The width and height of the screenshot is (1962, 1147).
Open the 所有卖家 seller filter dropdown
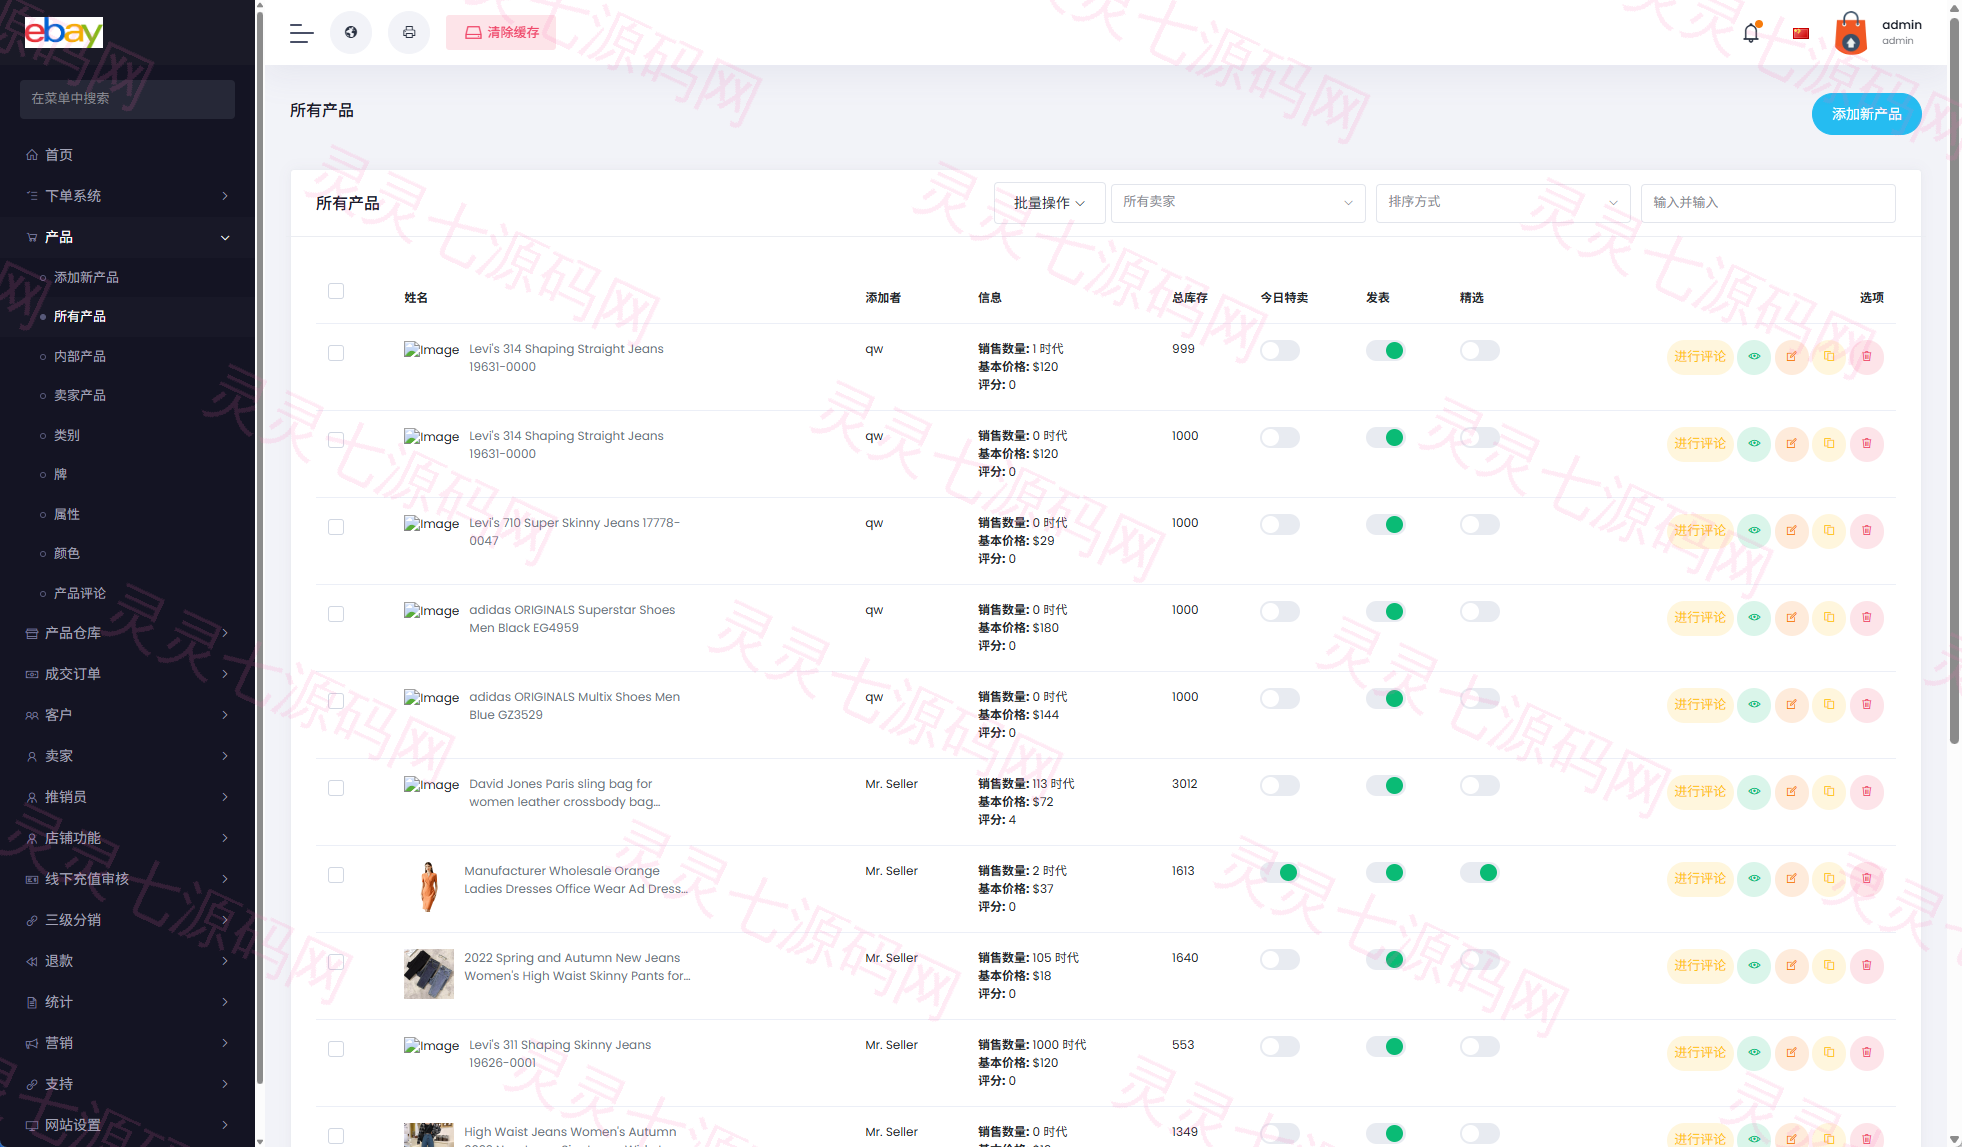(x=1238, y=203)
